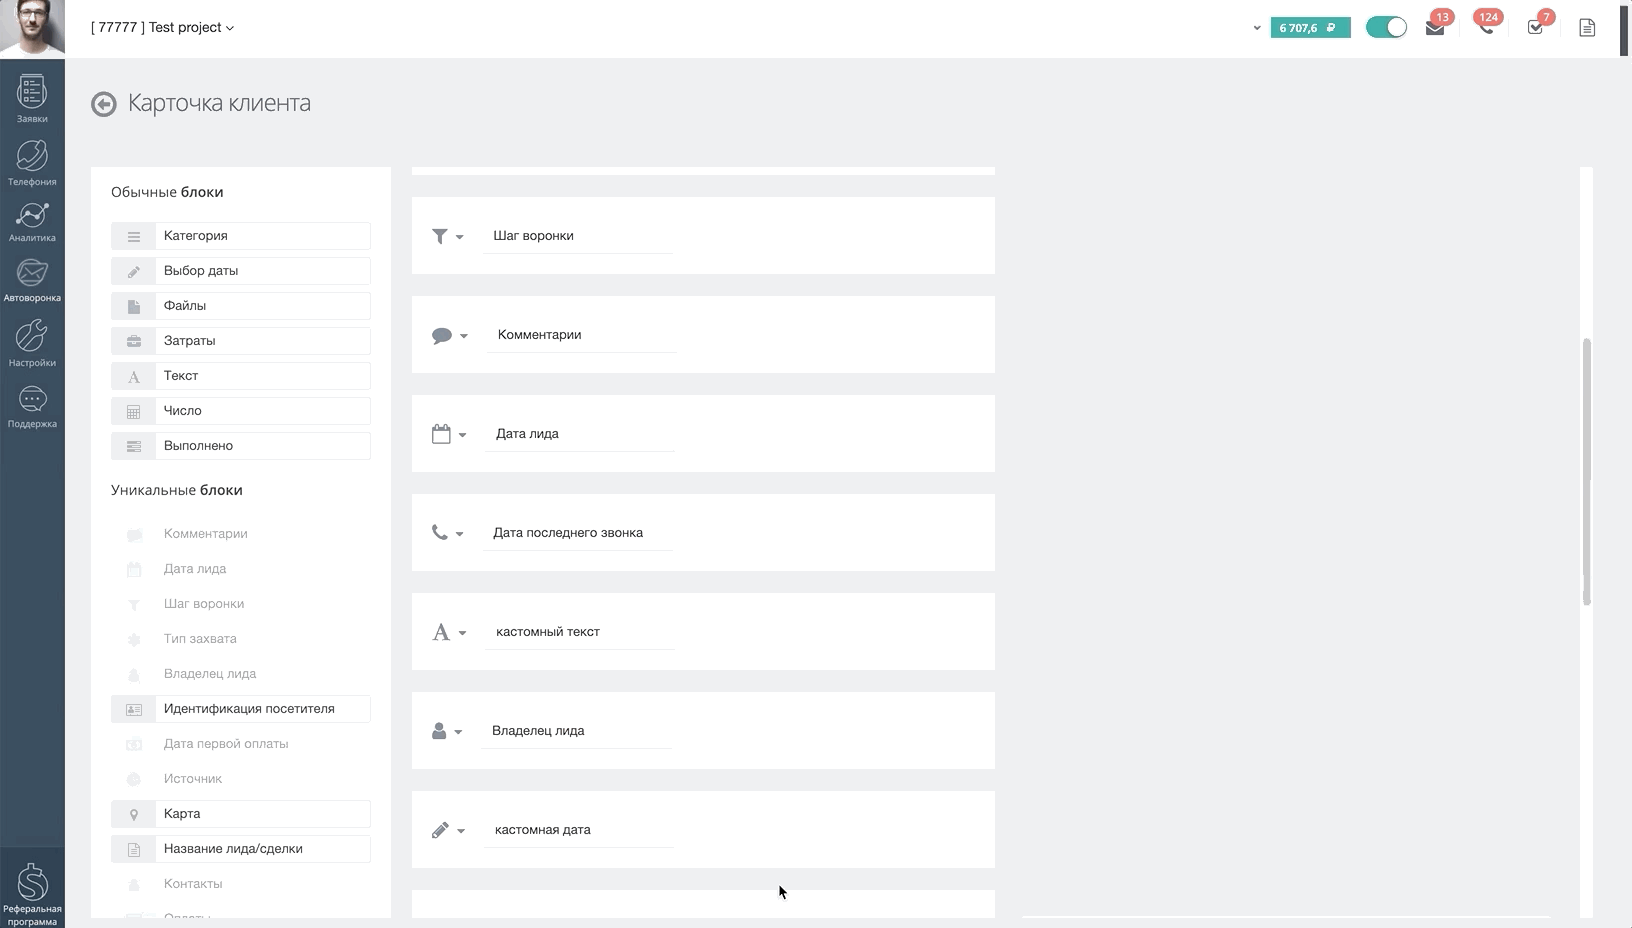Open missed calls icon with badge 124
The image size is (1632, 928).
(x=1487, y=27)
